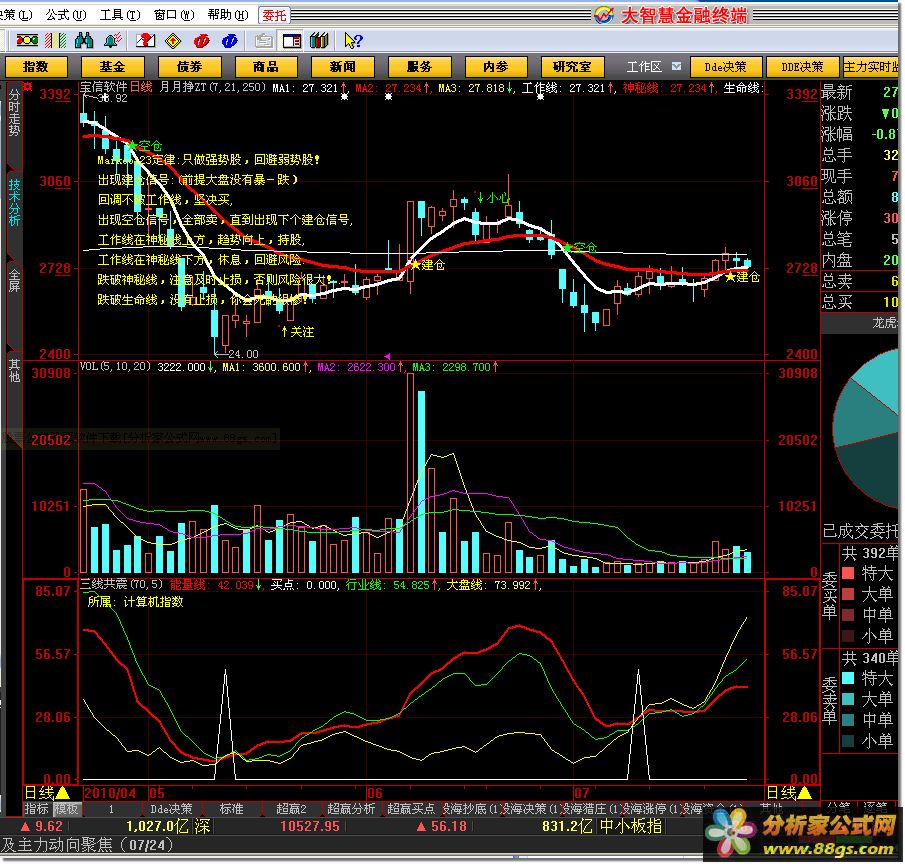Click the 大智慧 logo icon in the title bar
This screenshot has width=905, height=864.
(604, 15)
